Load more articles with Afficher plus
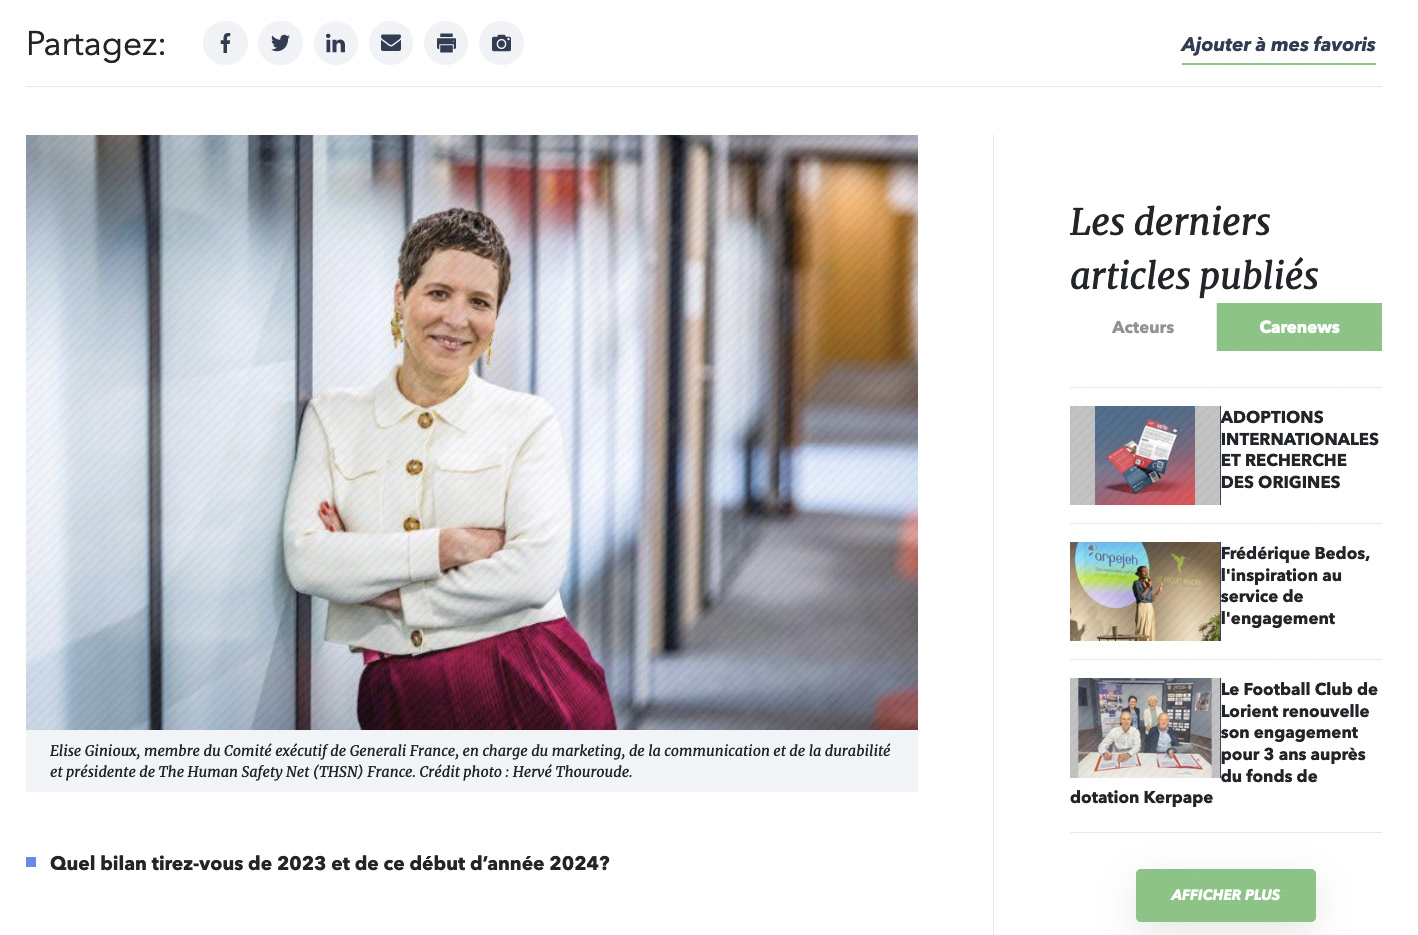1418x935 pixels. tap(1225, 895)
